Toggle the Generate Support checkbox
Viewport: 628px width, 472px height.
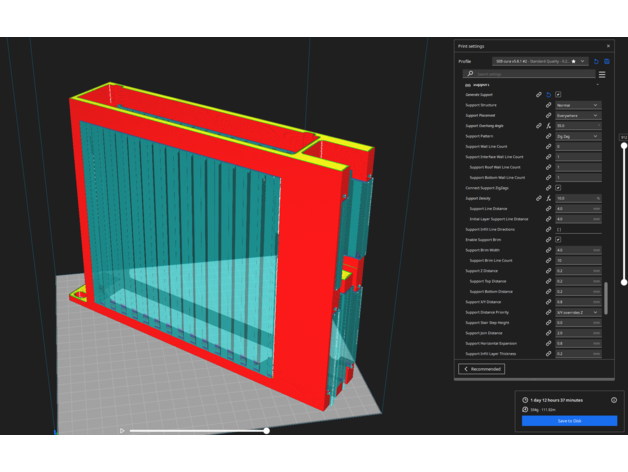[x=558, y=94]
